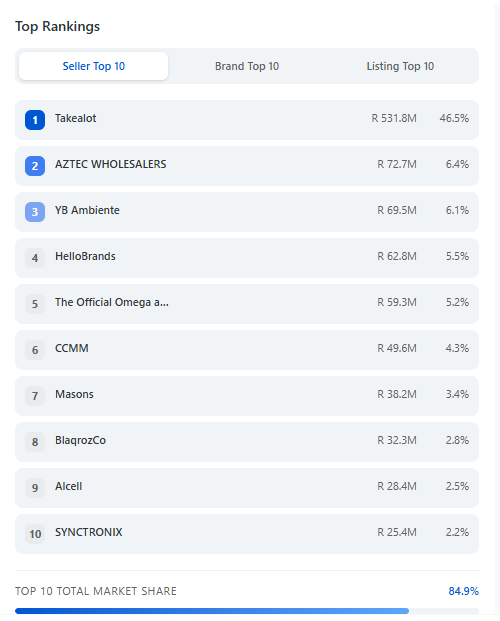The height and width of the screenshot is (621, 500).
Task: Click the rank 6 badge beside CCMM
Action: click(x=35, y=350)
